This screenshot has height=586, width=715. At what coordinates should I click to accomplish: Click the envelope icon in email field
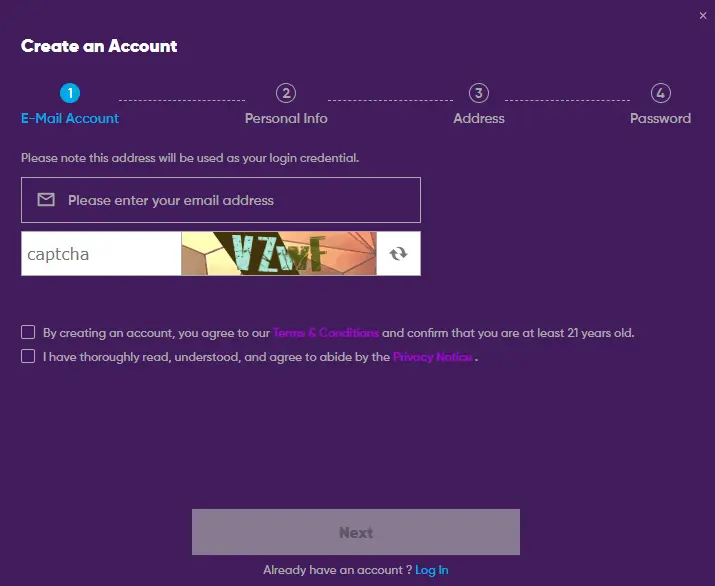coord(46,200)
